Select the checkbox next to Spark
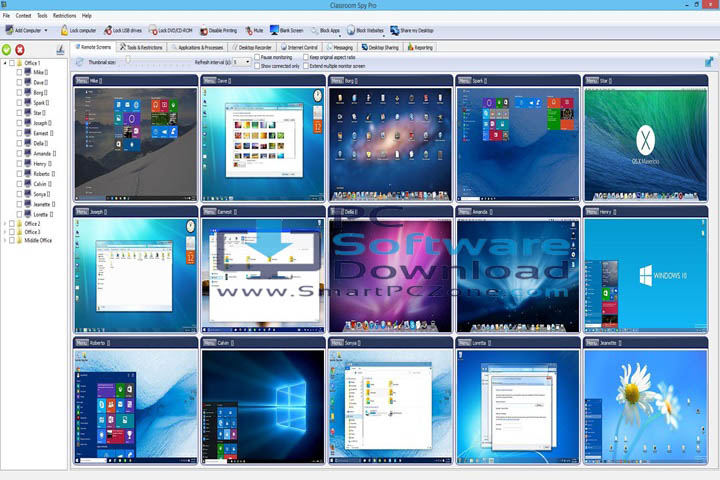The width and height of the screenshot is (720, 480). coord(19,103)
